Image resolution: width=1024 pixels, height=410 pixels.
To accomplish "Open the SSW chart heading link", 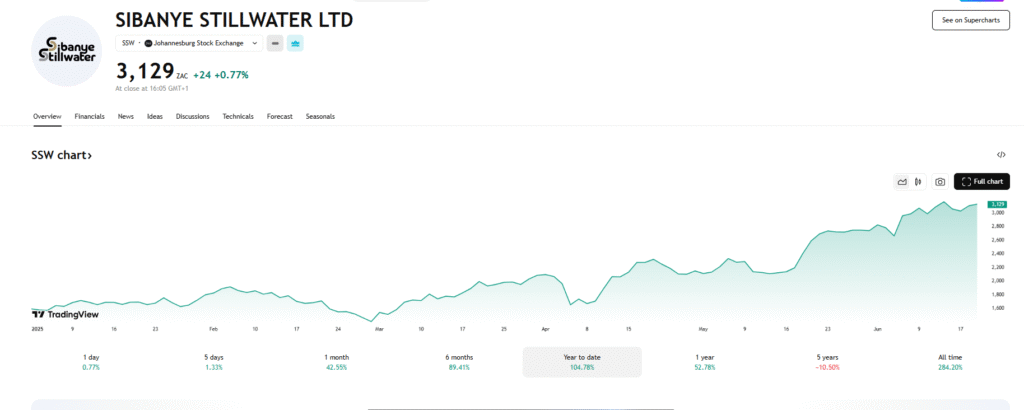I will point(61,155).
